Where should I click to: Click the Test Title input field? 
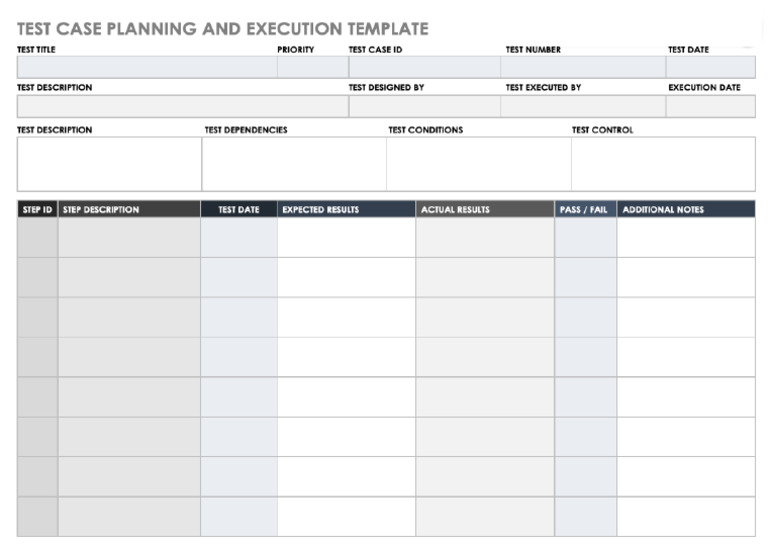(x=146, y=67)
